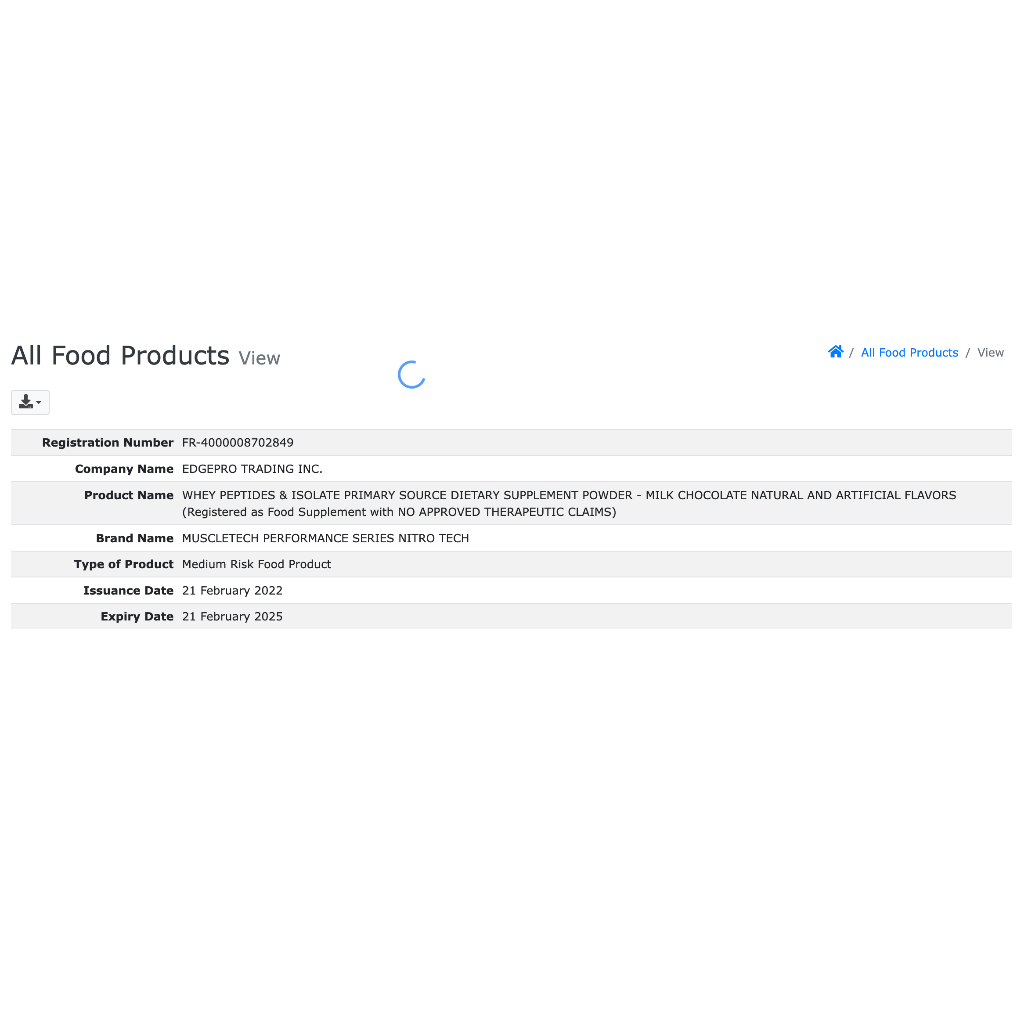
Task: Click the Company Name label
Action: [124, 469]
